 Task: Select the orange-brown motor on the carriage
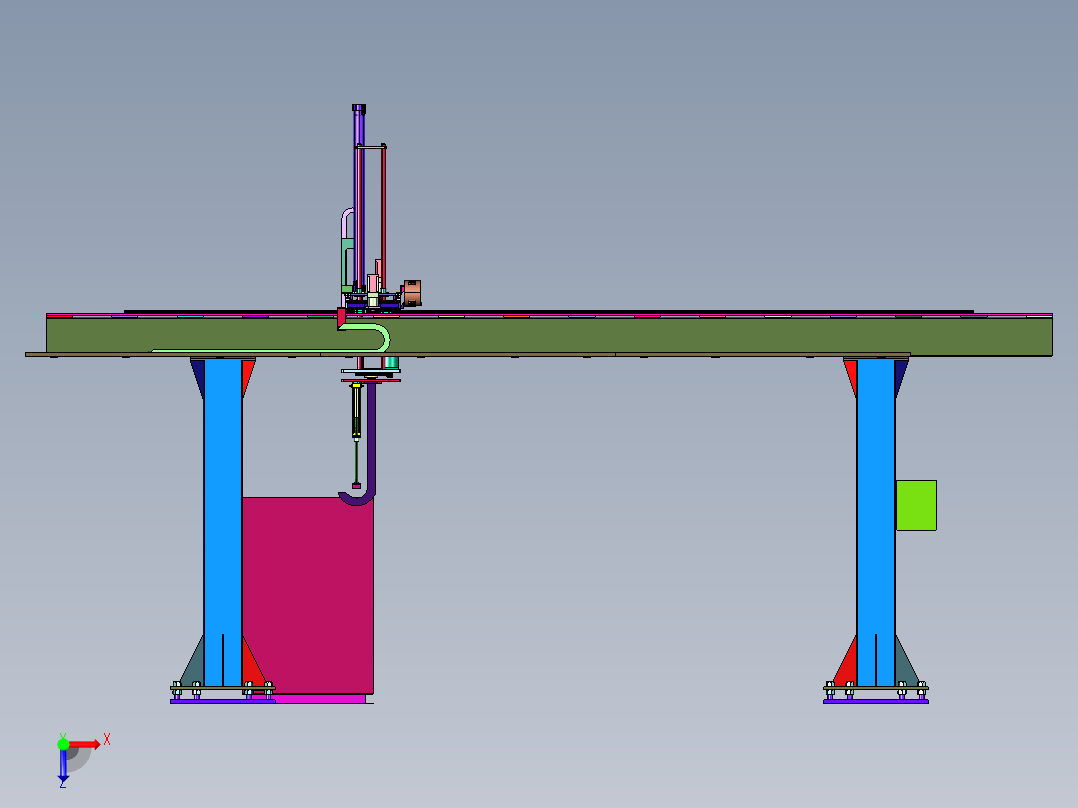click(411, 293)
